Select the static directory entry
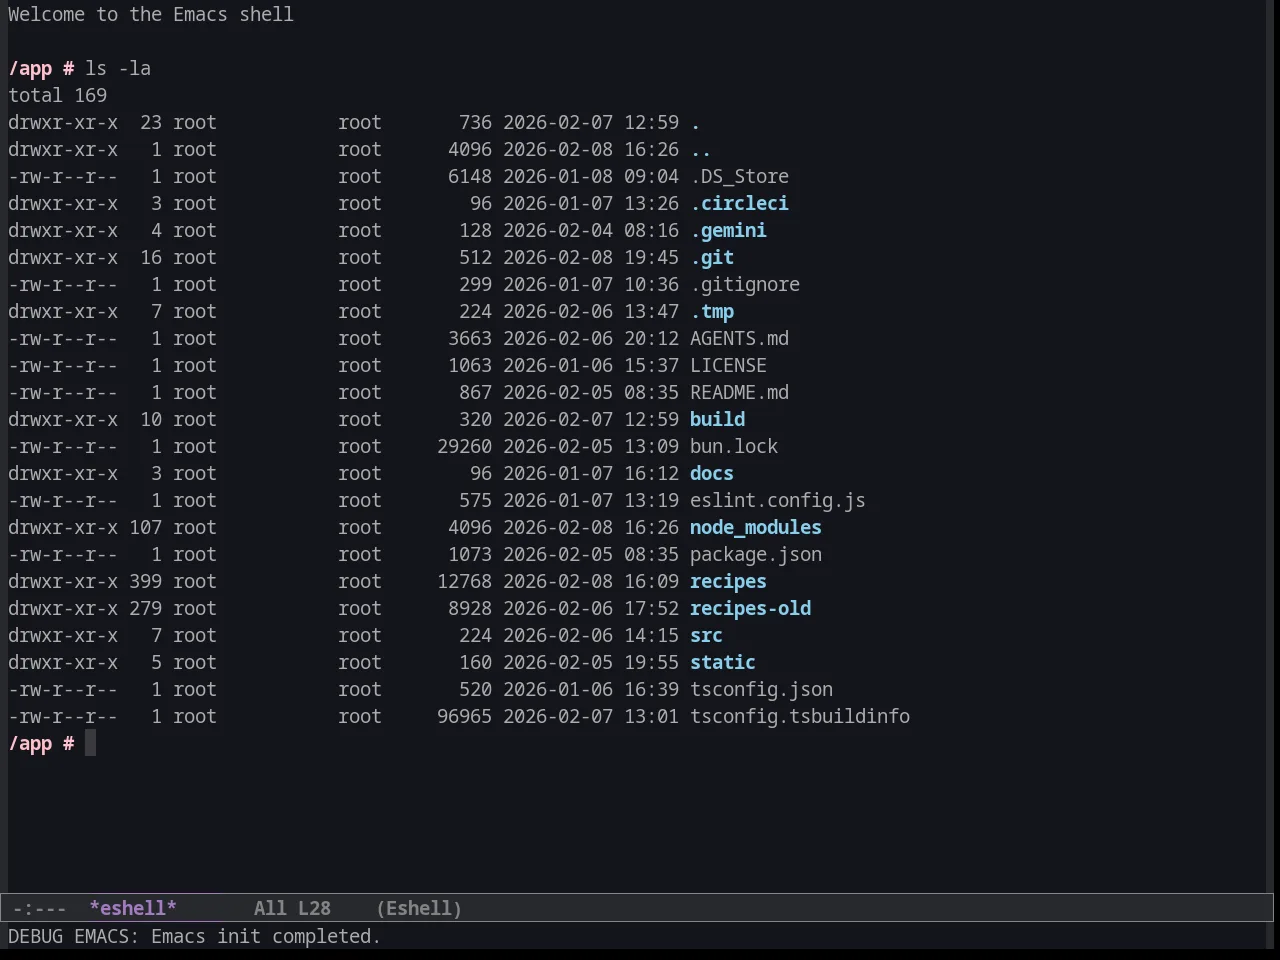The width and height of the screenshot is (1280, 960). 723,662
